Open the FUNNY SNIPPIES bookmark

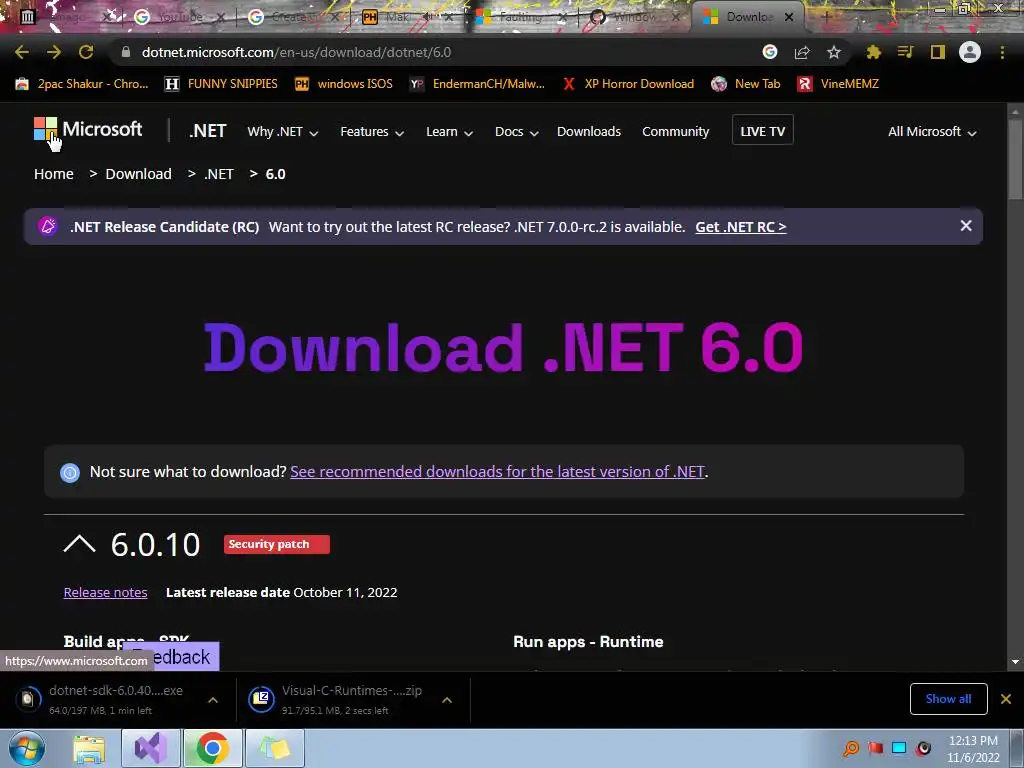point(221,84)
